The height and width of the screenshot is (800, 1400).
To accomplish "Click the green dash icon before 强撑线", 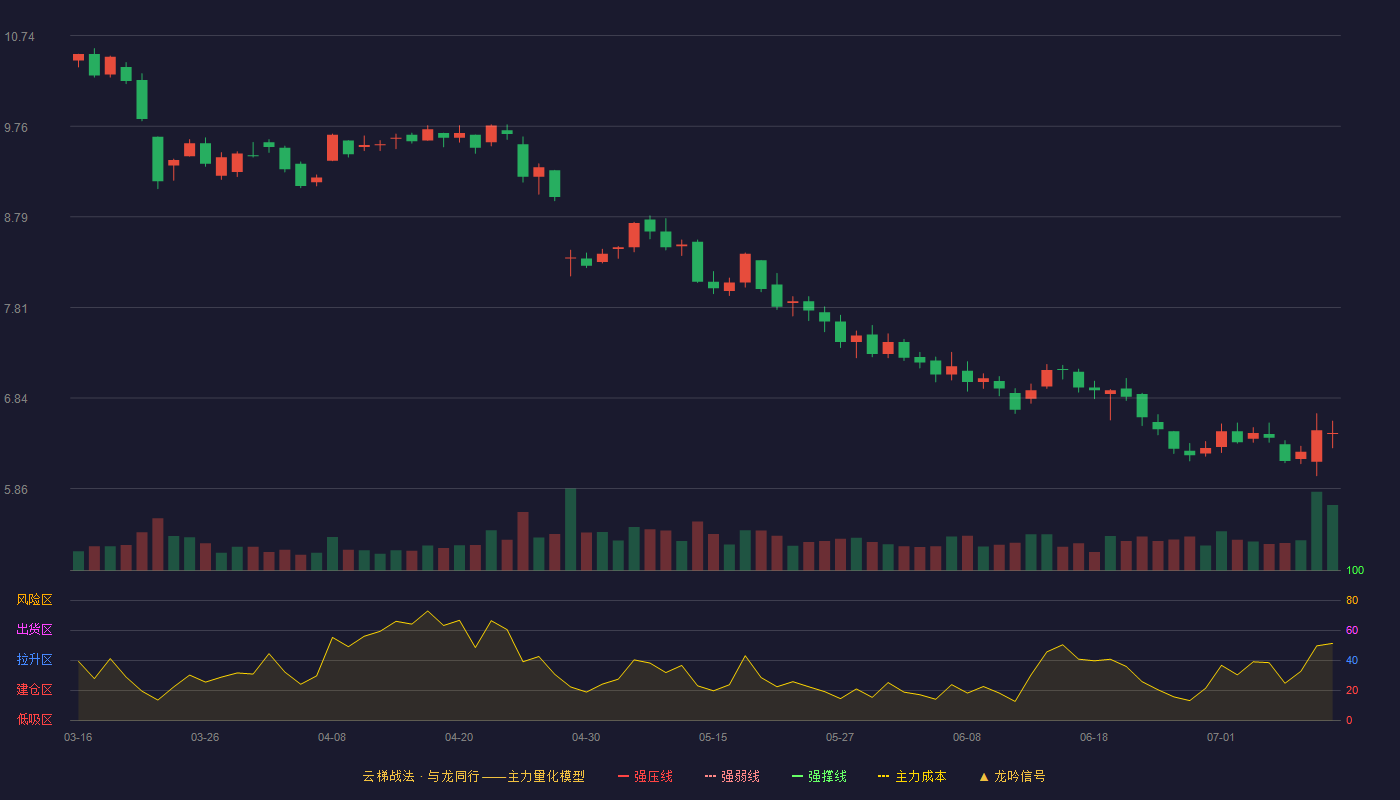I will [x=798, y=776].
